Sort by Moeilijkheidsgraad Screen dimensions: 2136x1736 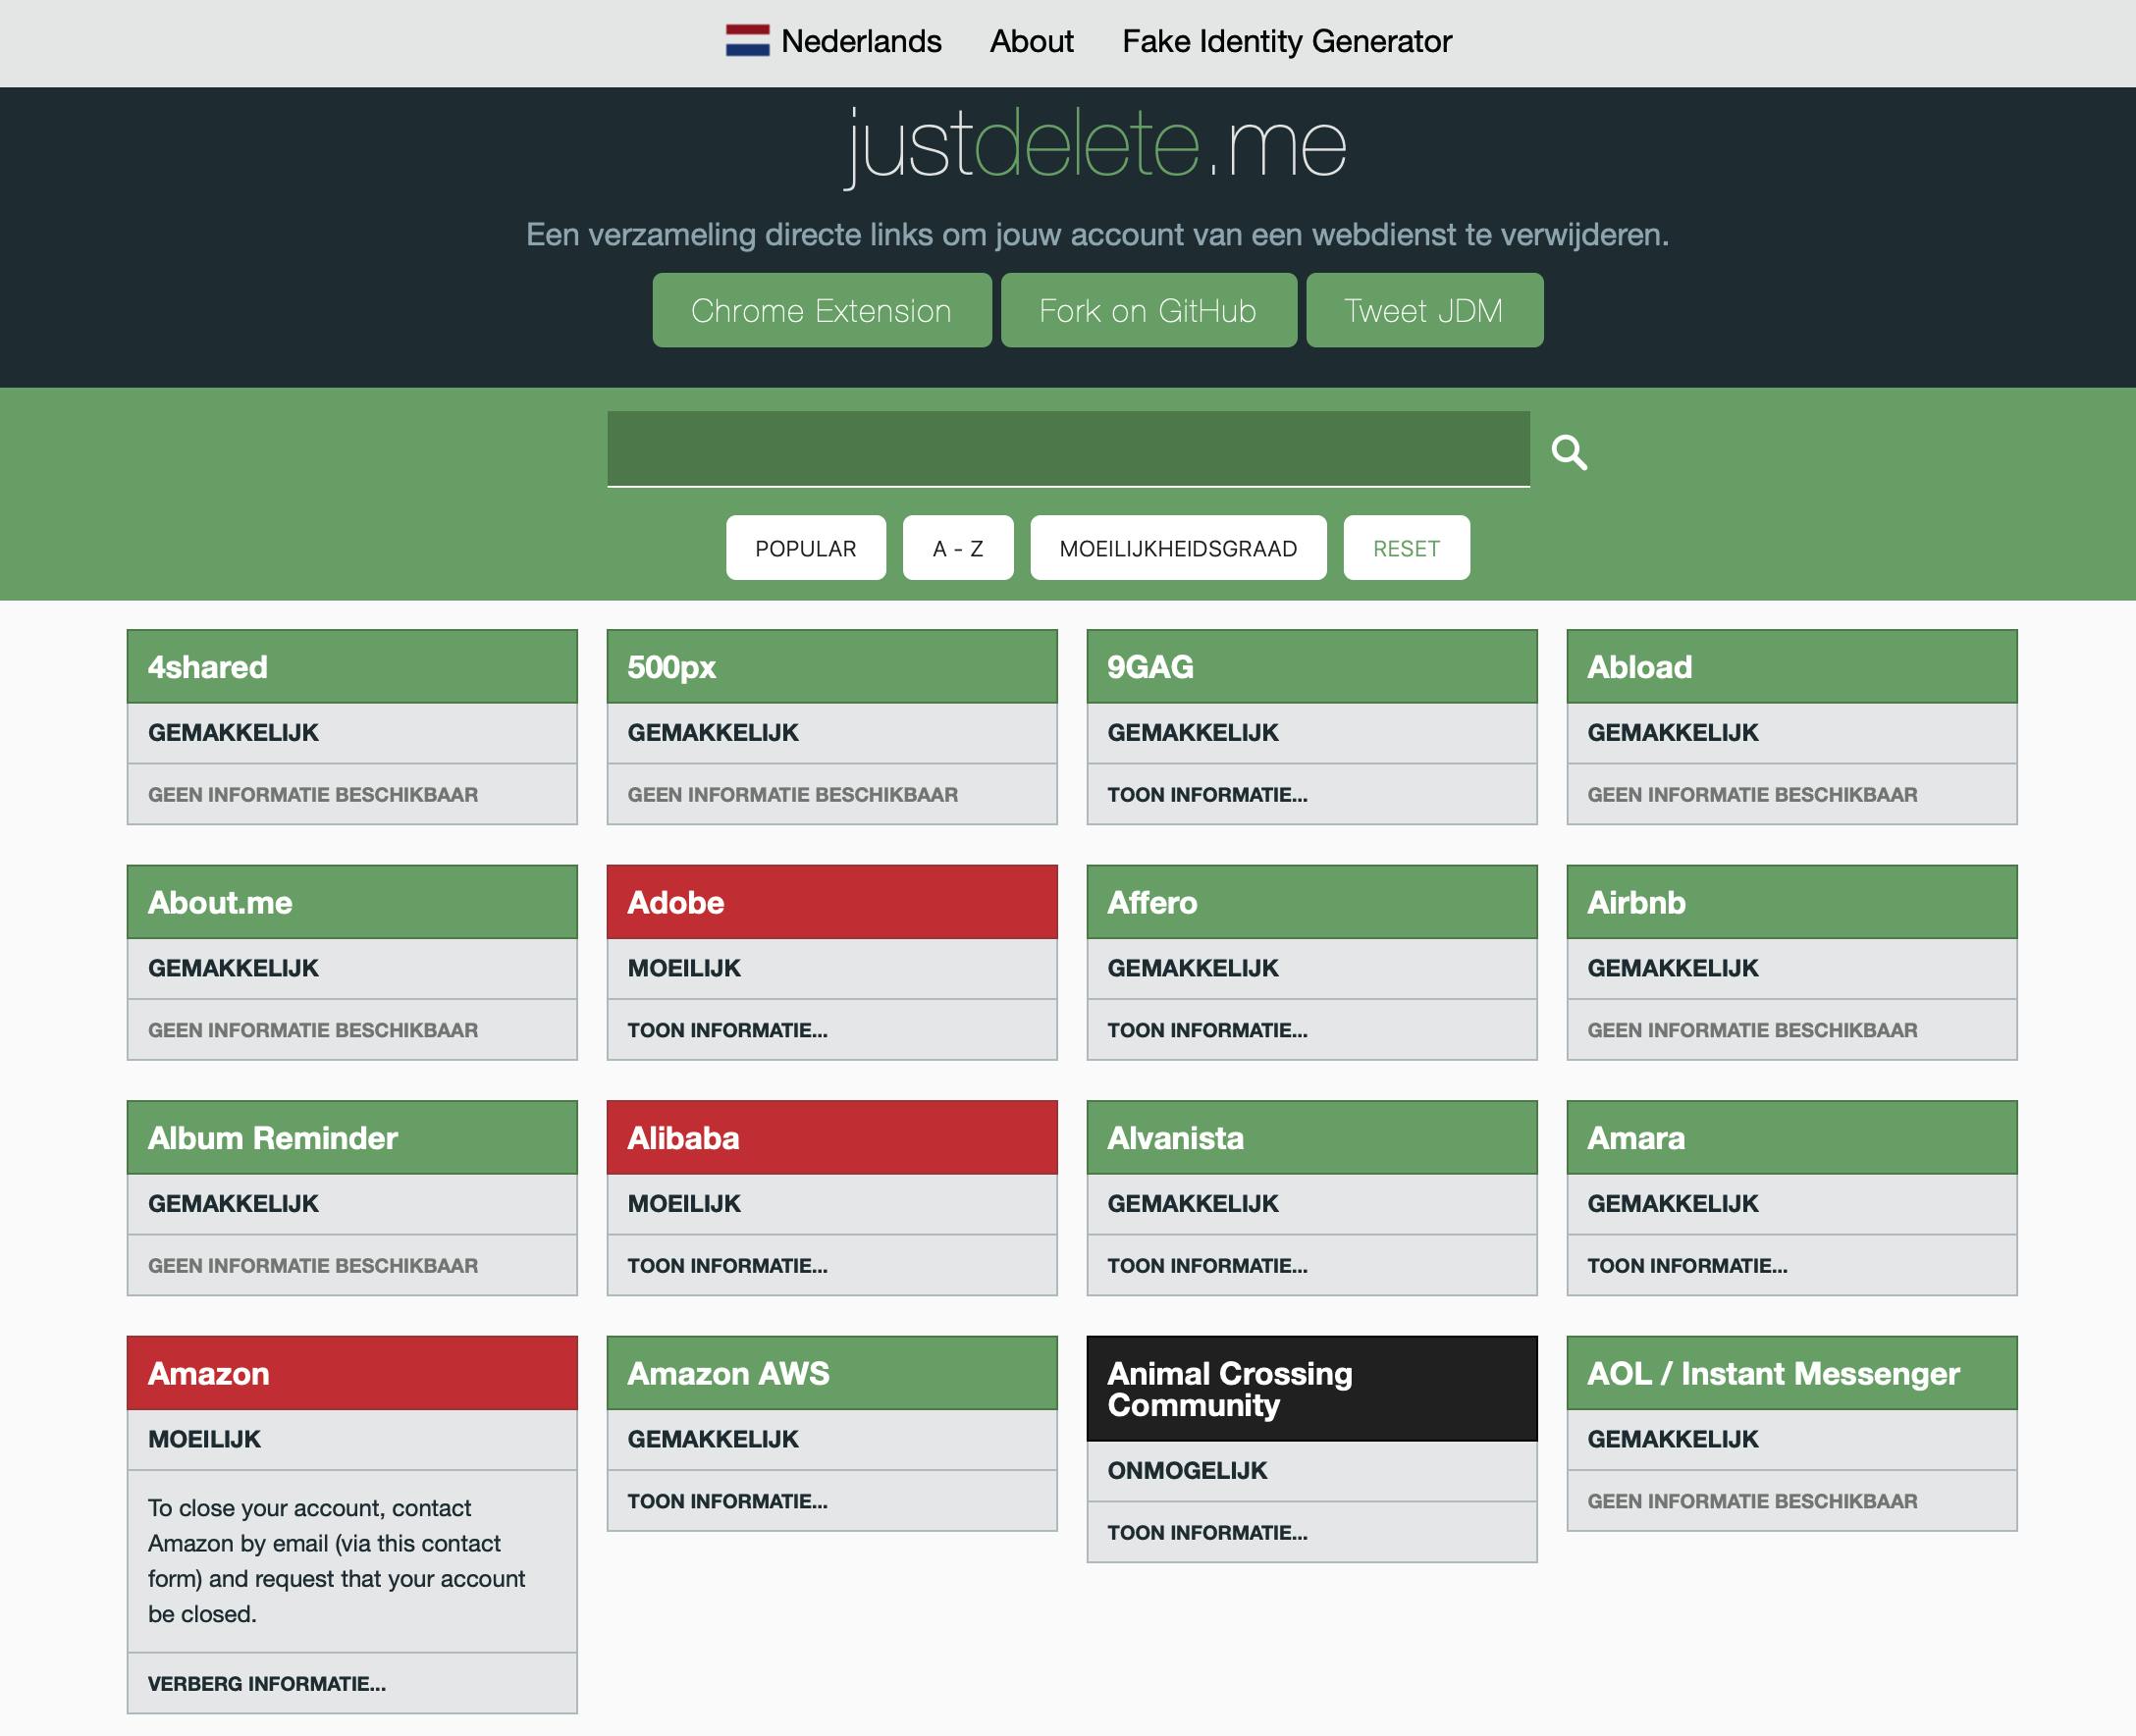1177,548
